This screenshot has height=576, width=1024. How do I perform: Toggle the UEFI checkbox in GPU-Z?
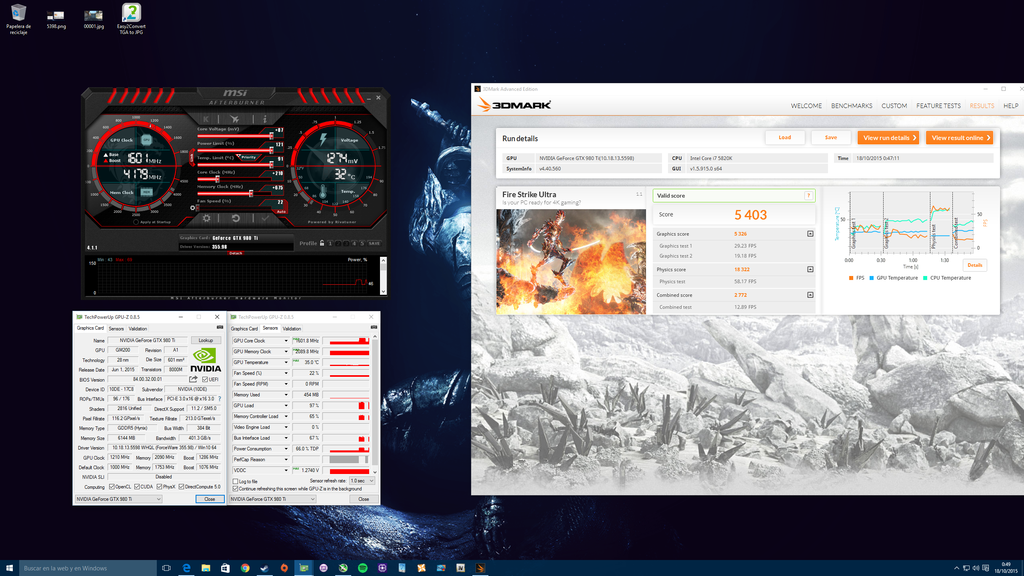click(205, 379)
